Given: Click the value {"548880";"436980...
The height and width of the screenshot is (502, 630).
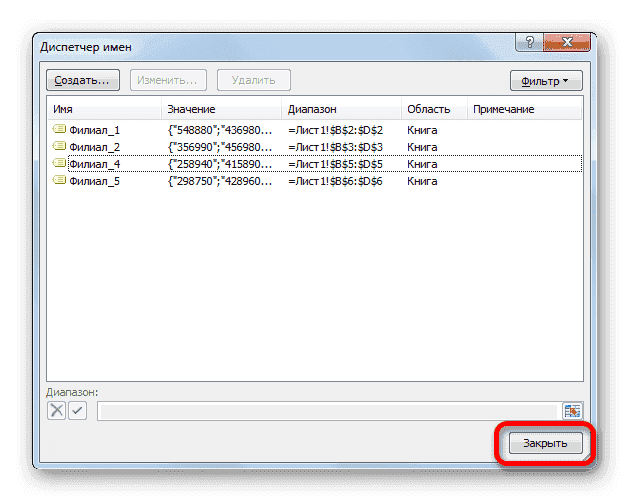Looking at the screenshot, I should pyautogui.click(x=220, y=130).
